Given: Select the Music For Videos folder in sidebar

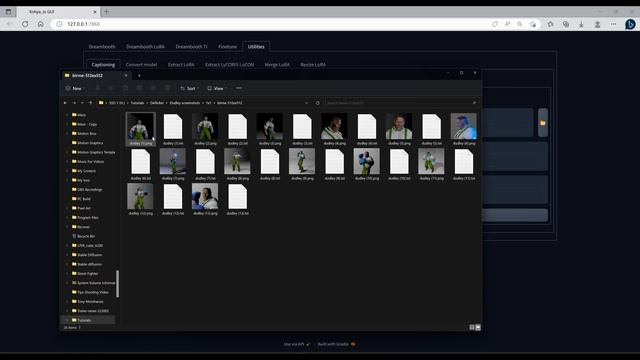Looking at the screenshot, I should (88, 162).
